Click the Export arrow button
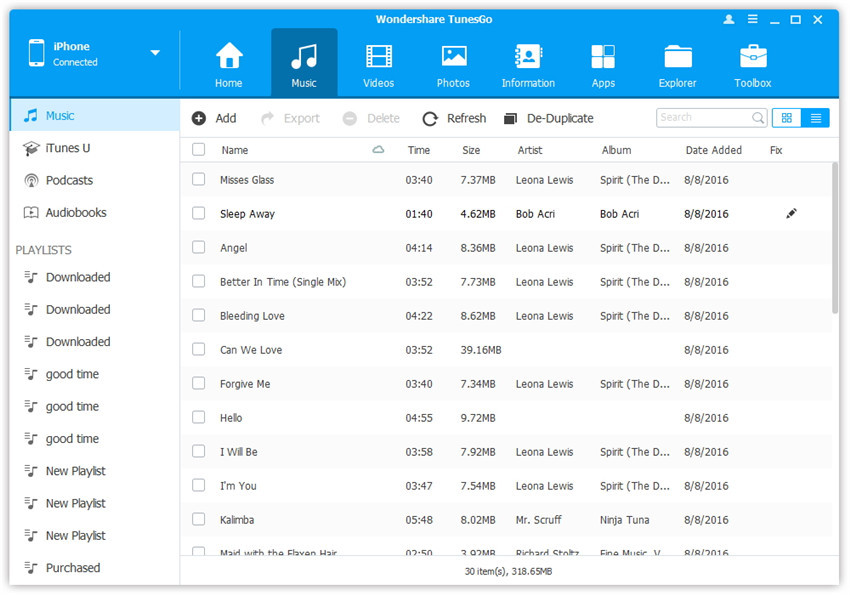 pos(291,118)
